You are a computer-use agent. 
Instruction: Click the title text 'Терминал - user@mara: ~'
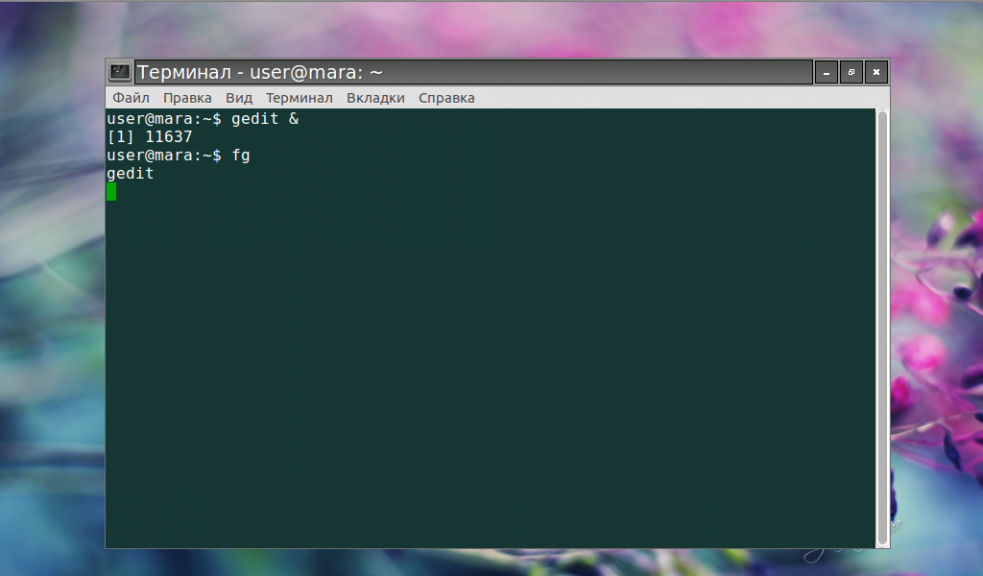tap(260, 72)
